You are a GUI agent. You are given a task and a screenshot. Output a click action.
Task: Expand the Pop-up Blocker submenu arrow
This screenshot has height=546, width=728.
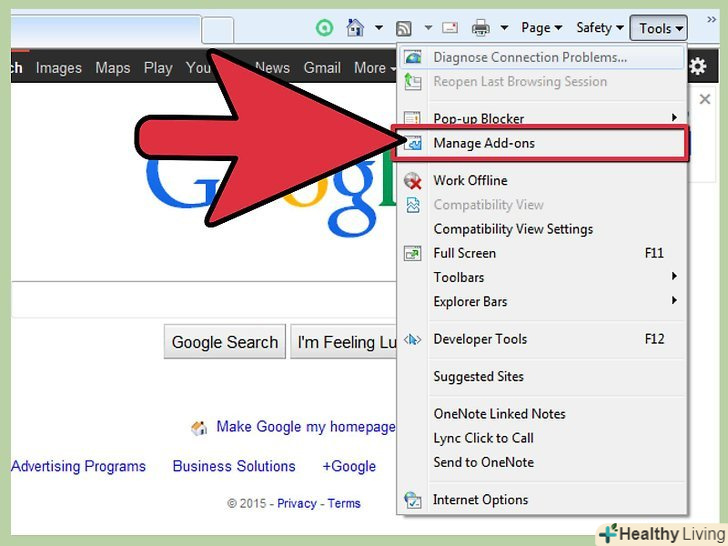pos(674,117)
